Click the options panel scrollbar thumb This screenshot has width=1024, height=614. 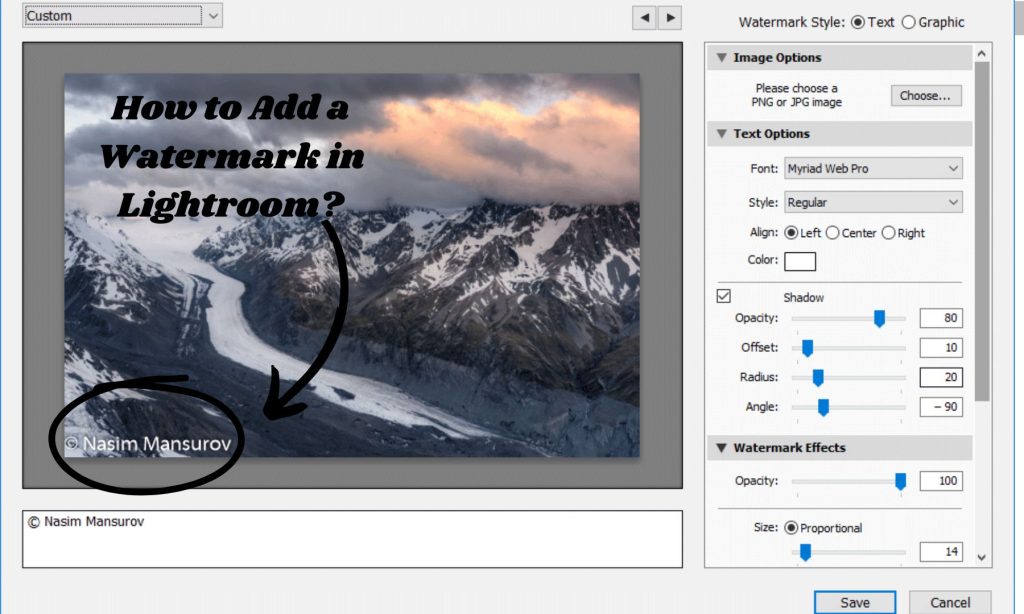coord(982,231)
